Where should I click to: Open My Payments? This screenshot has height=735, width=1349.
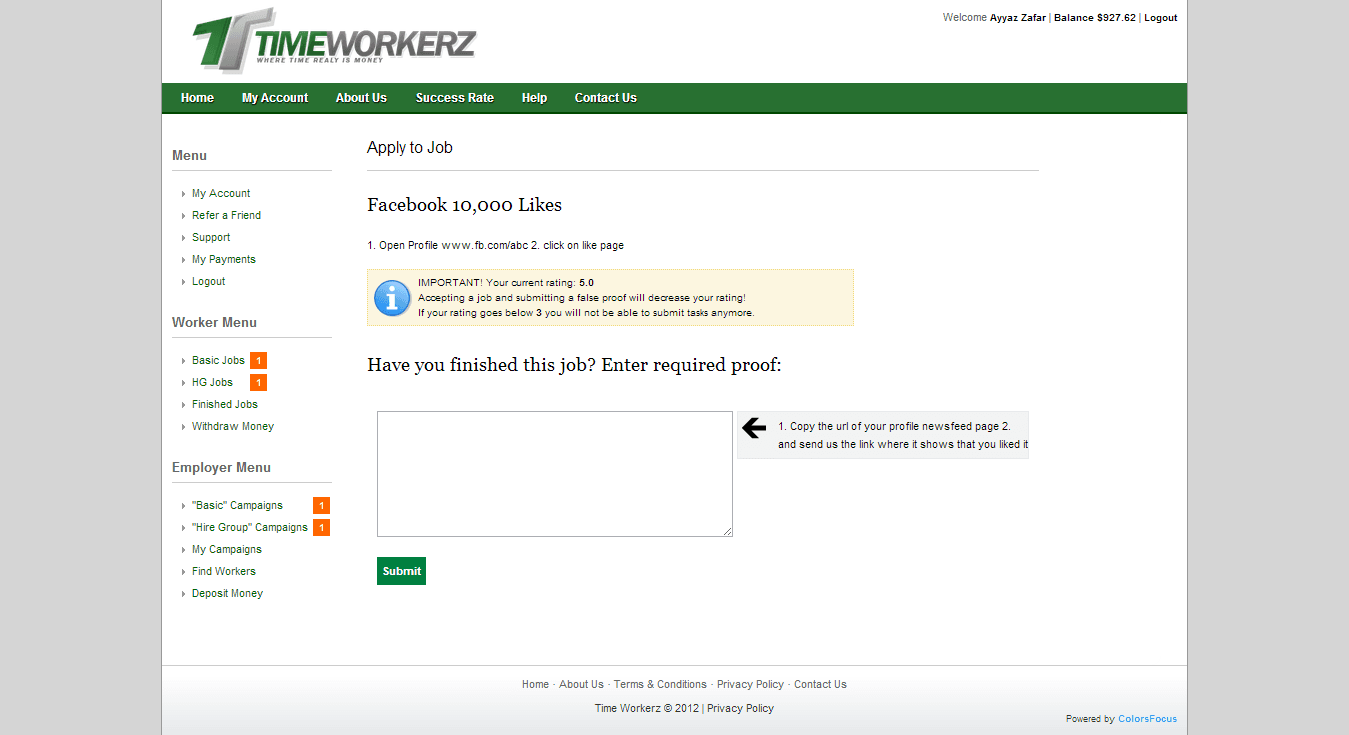click(x=224, y=260)
